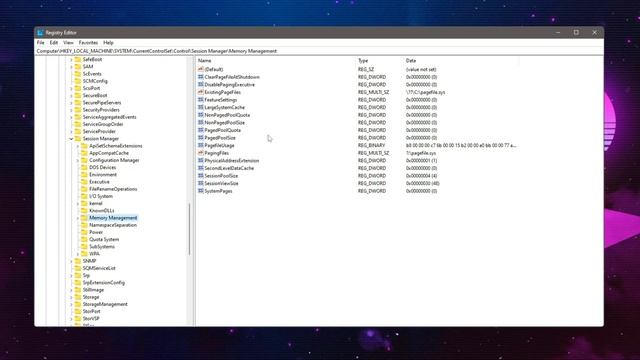Click the REG_BINARY type of PagefileUsage

371,145
